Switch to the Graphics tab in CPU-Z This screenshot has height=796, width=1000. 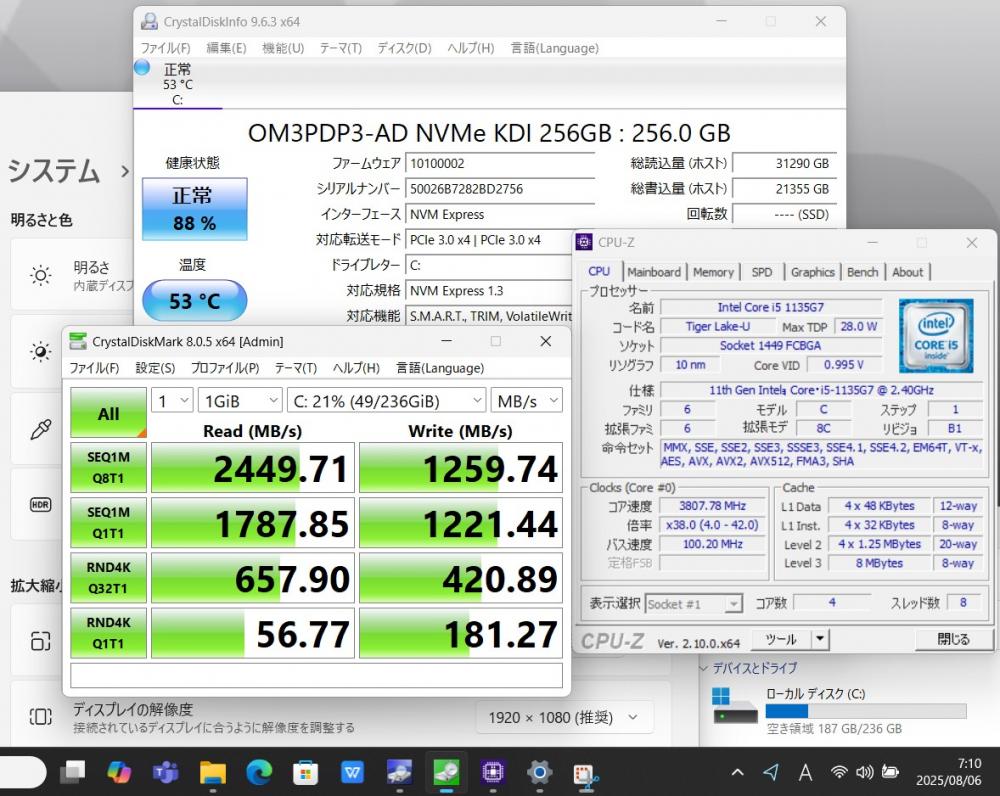pyautogui.click(x=812, y=272)
